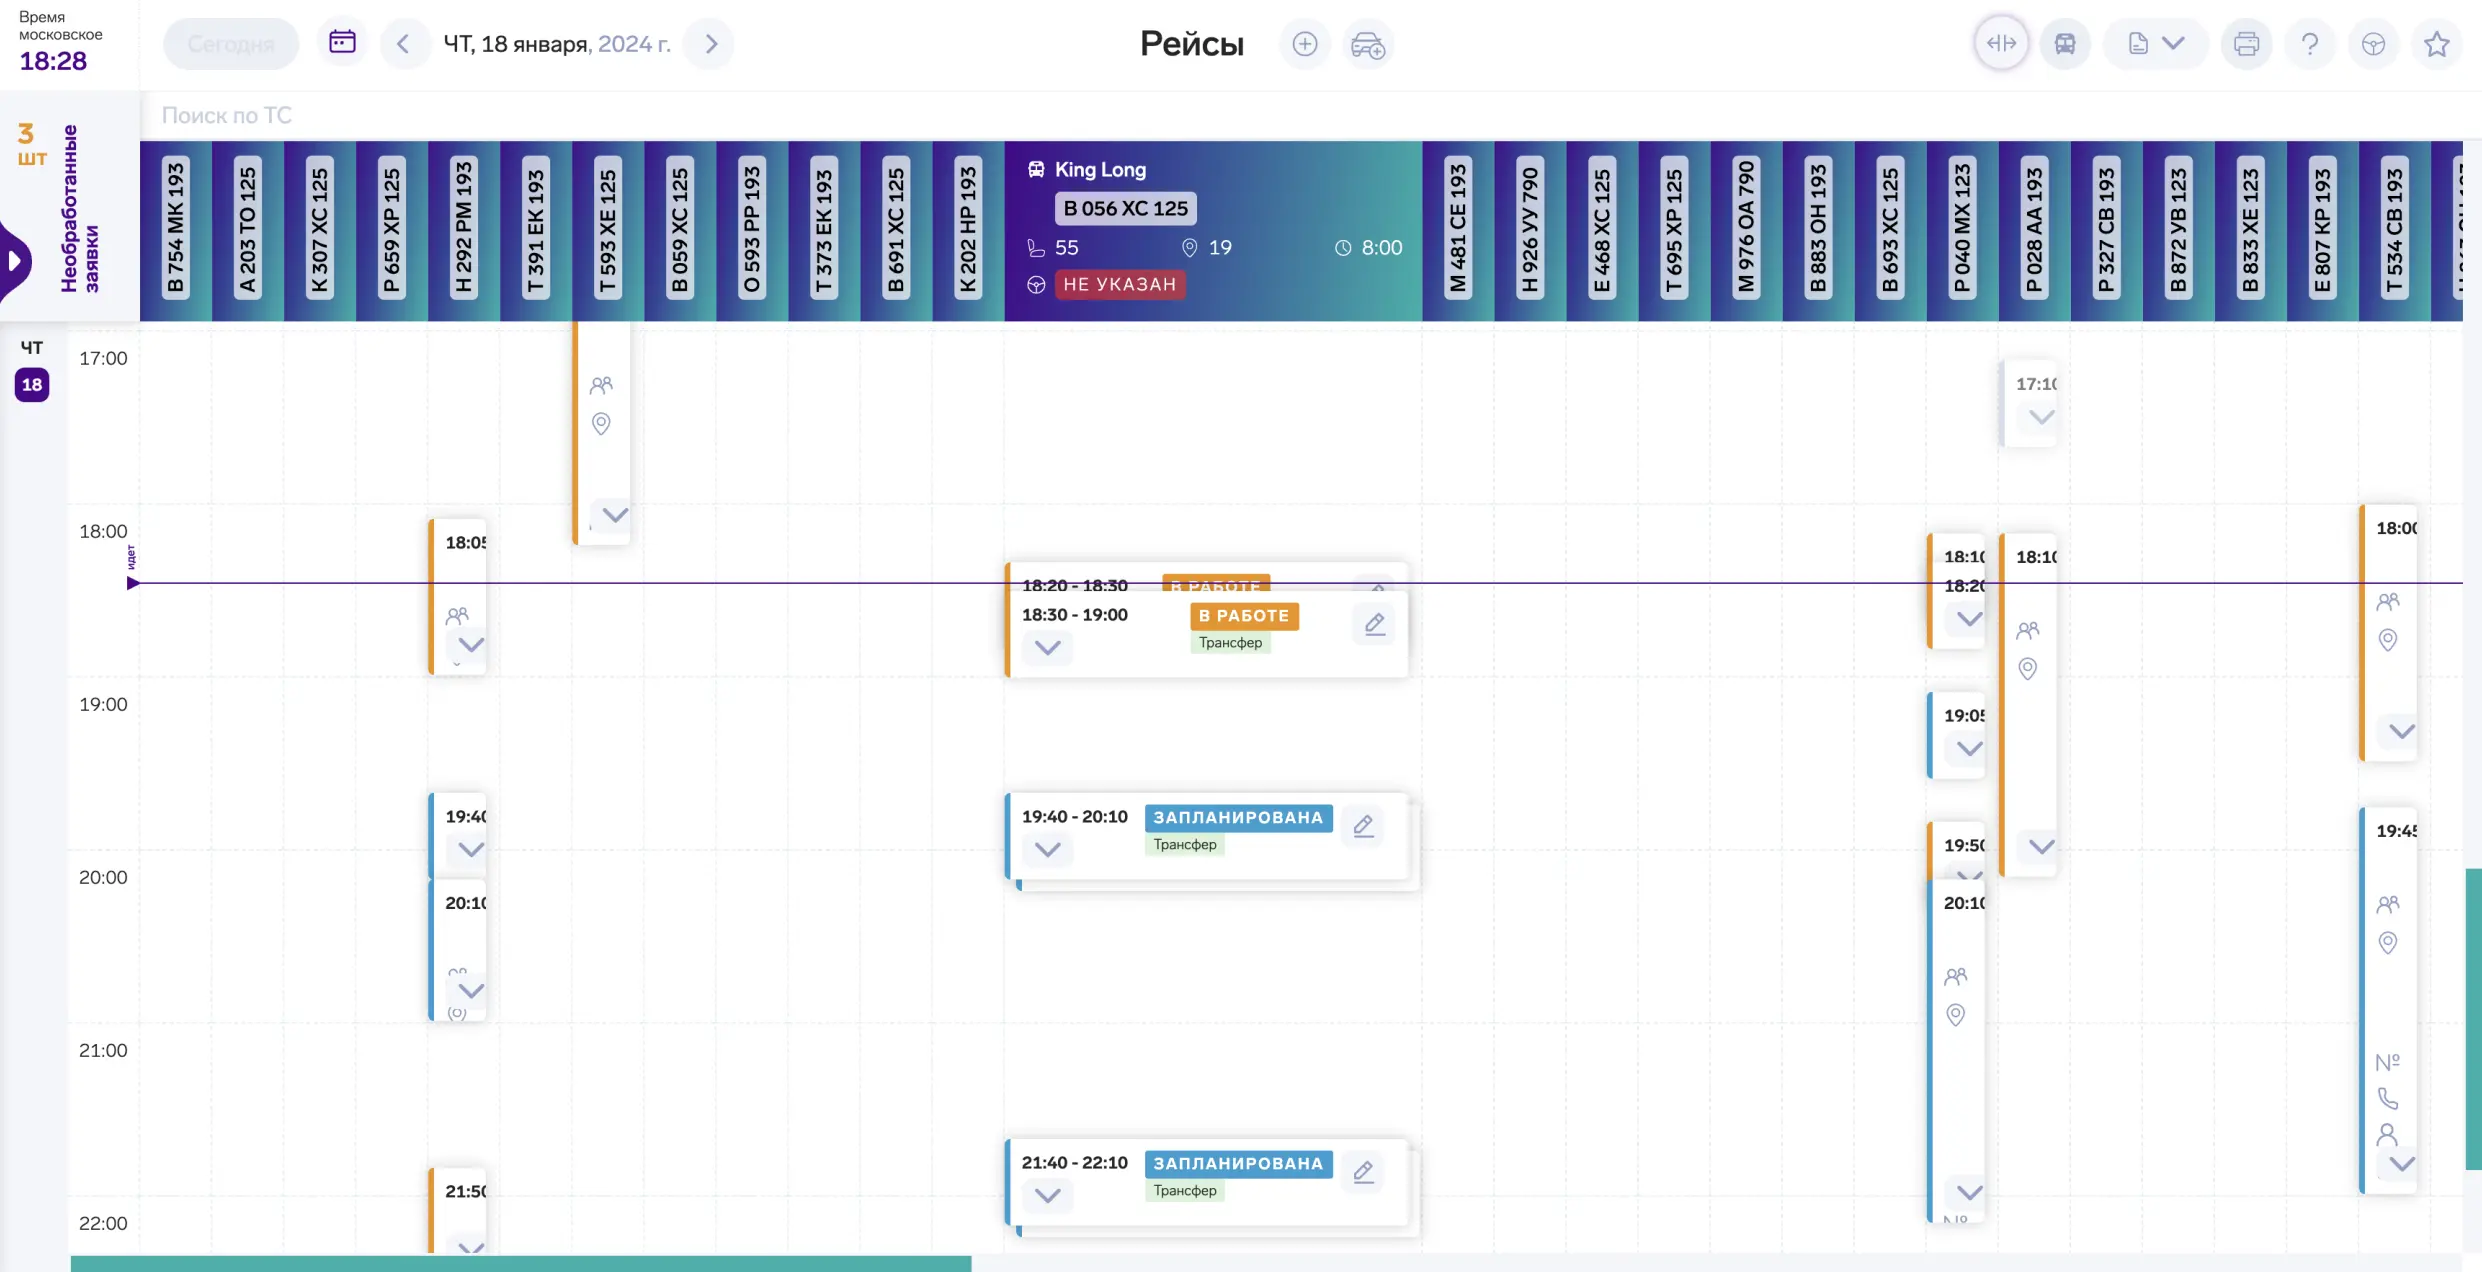Expand 18:05 trip in Н 292 РМ column

click(x=470, y=644)
